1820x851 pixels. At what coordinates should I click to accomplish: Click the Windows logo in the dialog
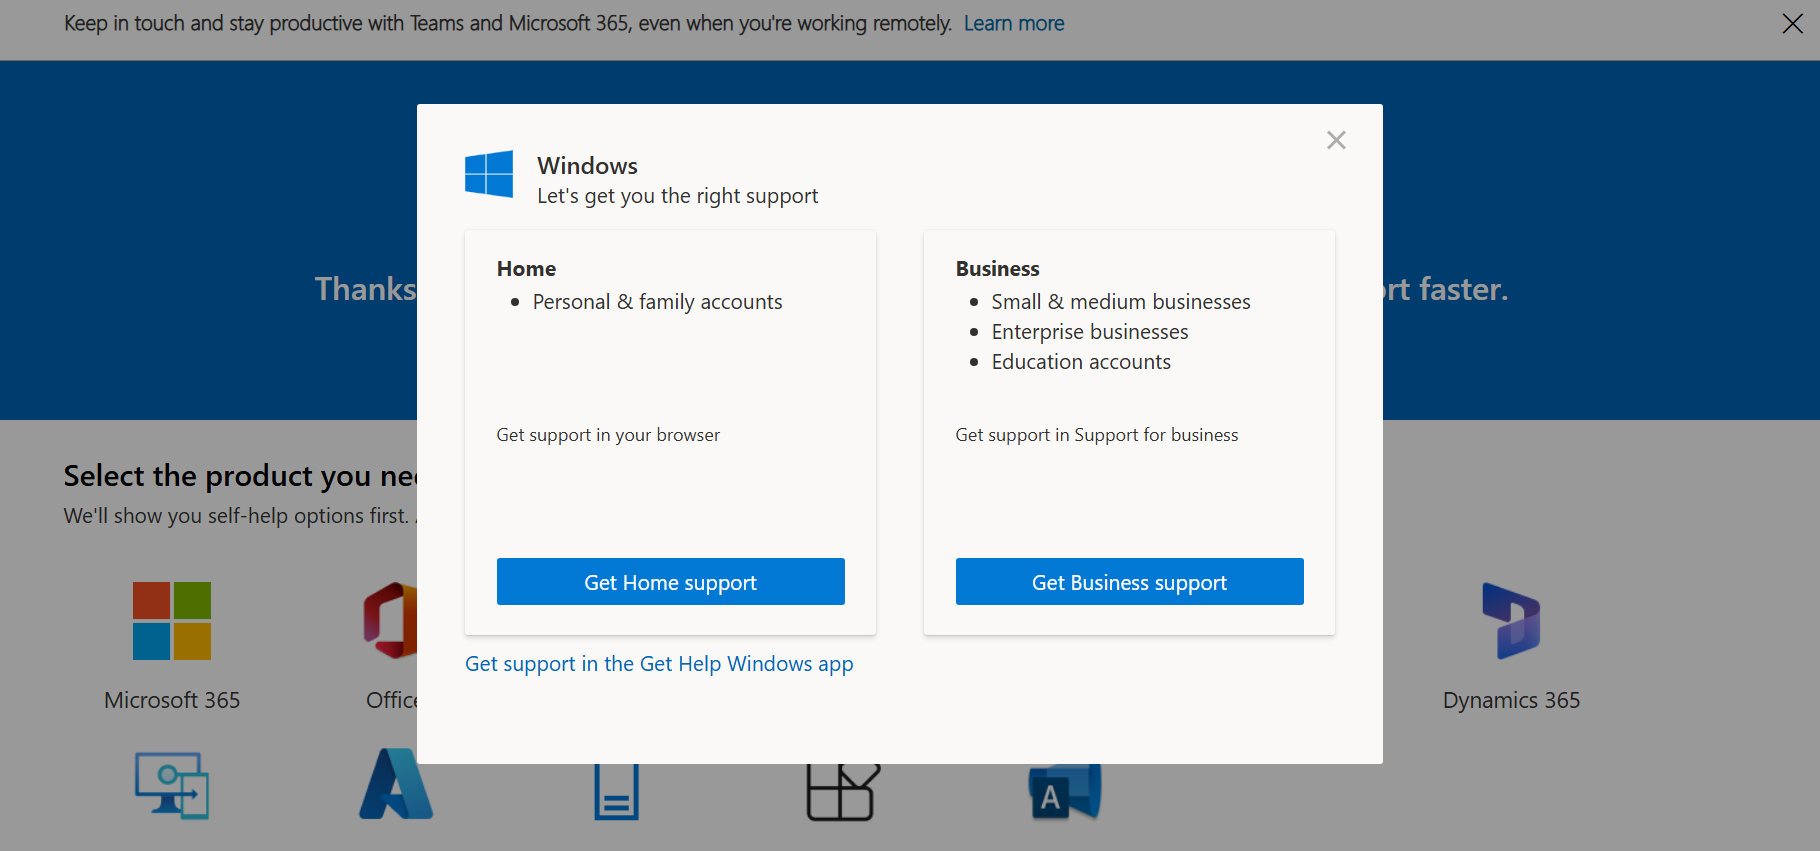click(x=489, y=174)
